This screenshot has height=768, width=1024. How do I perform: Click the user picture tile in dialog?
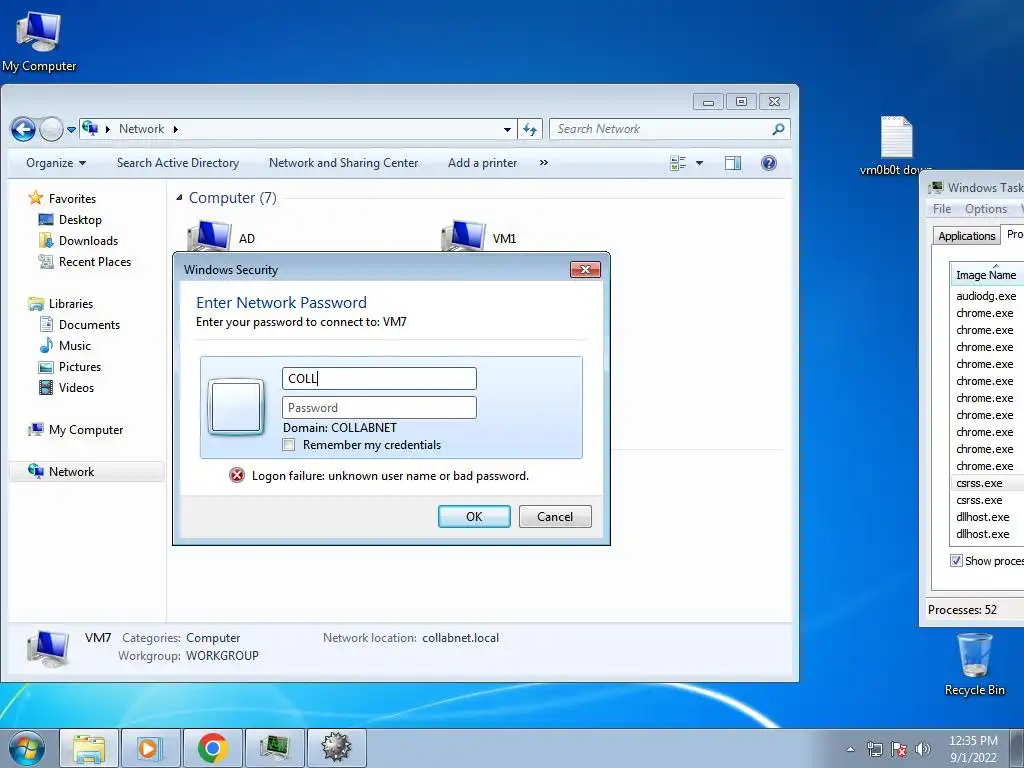236,407
